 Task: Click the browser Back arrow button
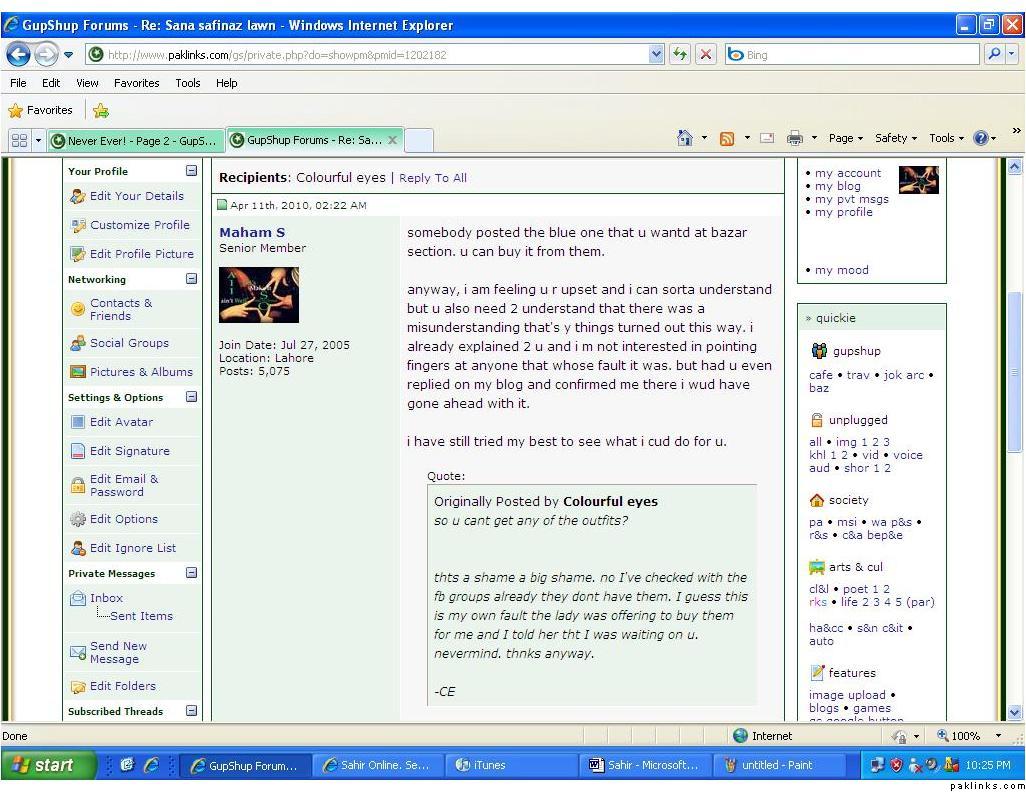tap(18, 54)
